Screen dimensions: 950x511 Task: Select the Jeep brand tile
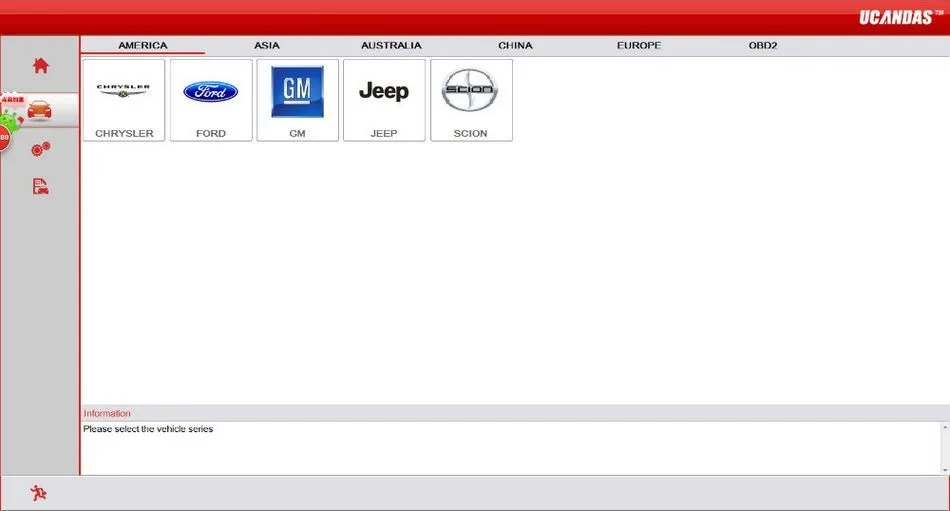(384, 100)
